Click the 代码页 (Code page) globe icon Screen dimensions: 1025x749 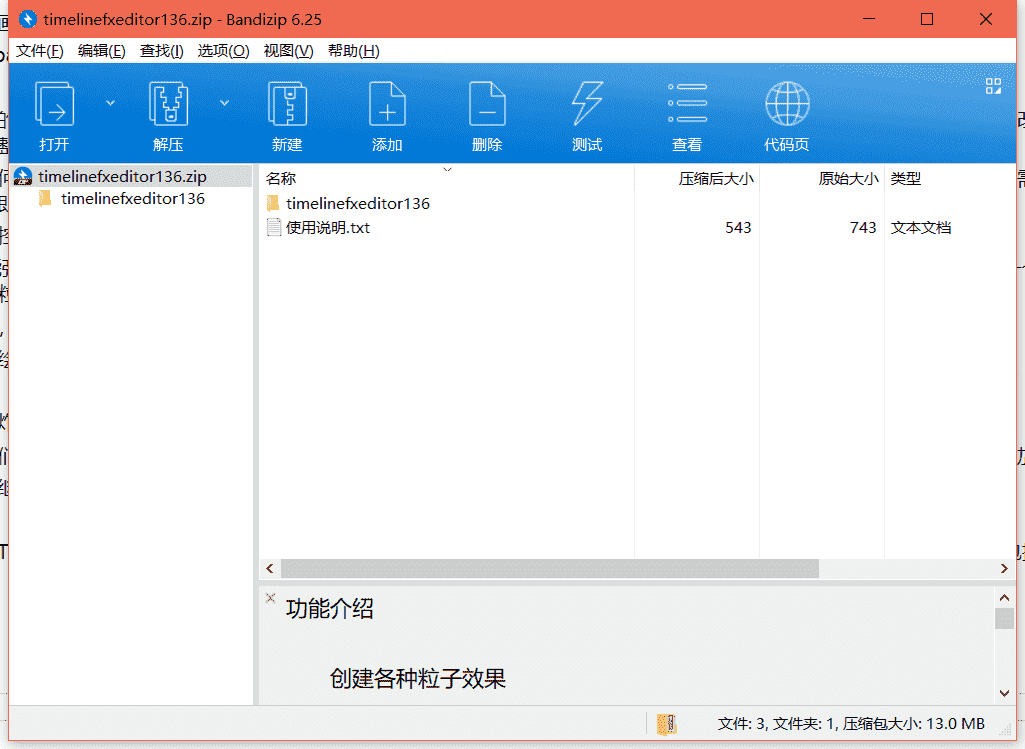[787, 104]
